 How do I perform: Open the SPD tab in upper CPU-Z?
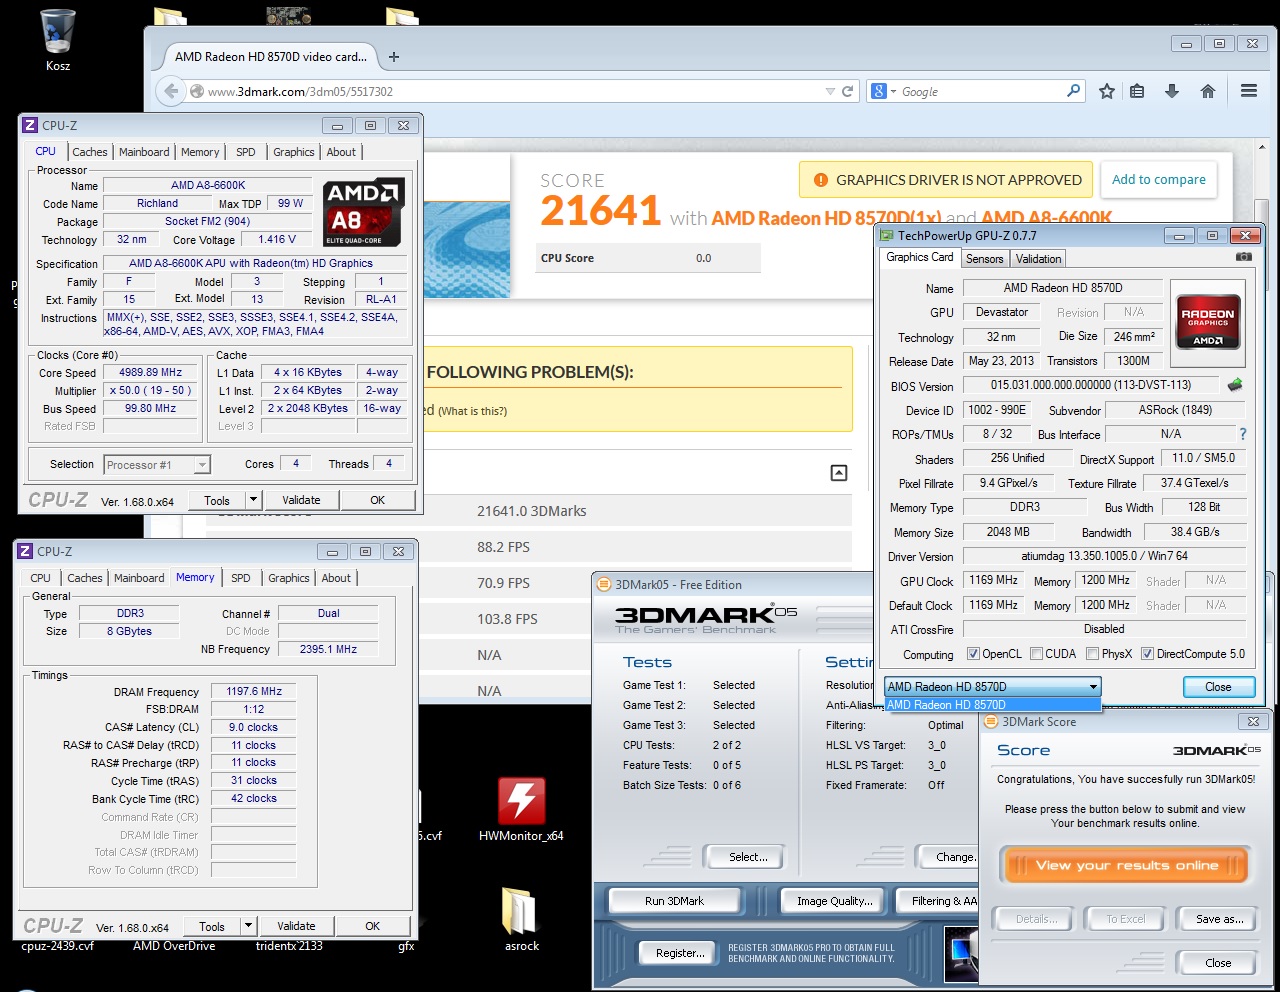point(246,152)
